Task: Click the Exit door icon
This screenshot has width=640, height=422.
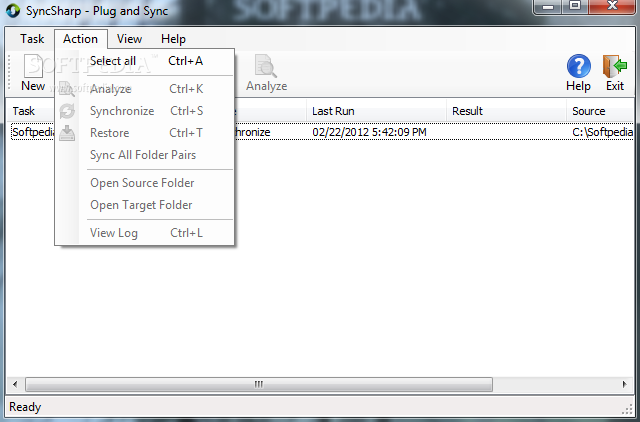Action: [615, 73]
